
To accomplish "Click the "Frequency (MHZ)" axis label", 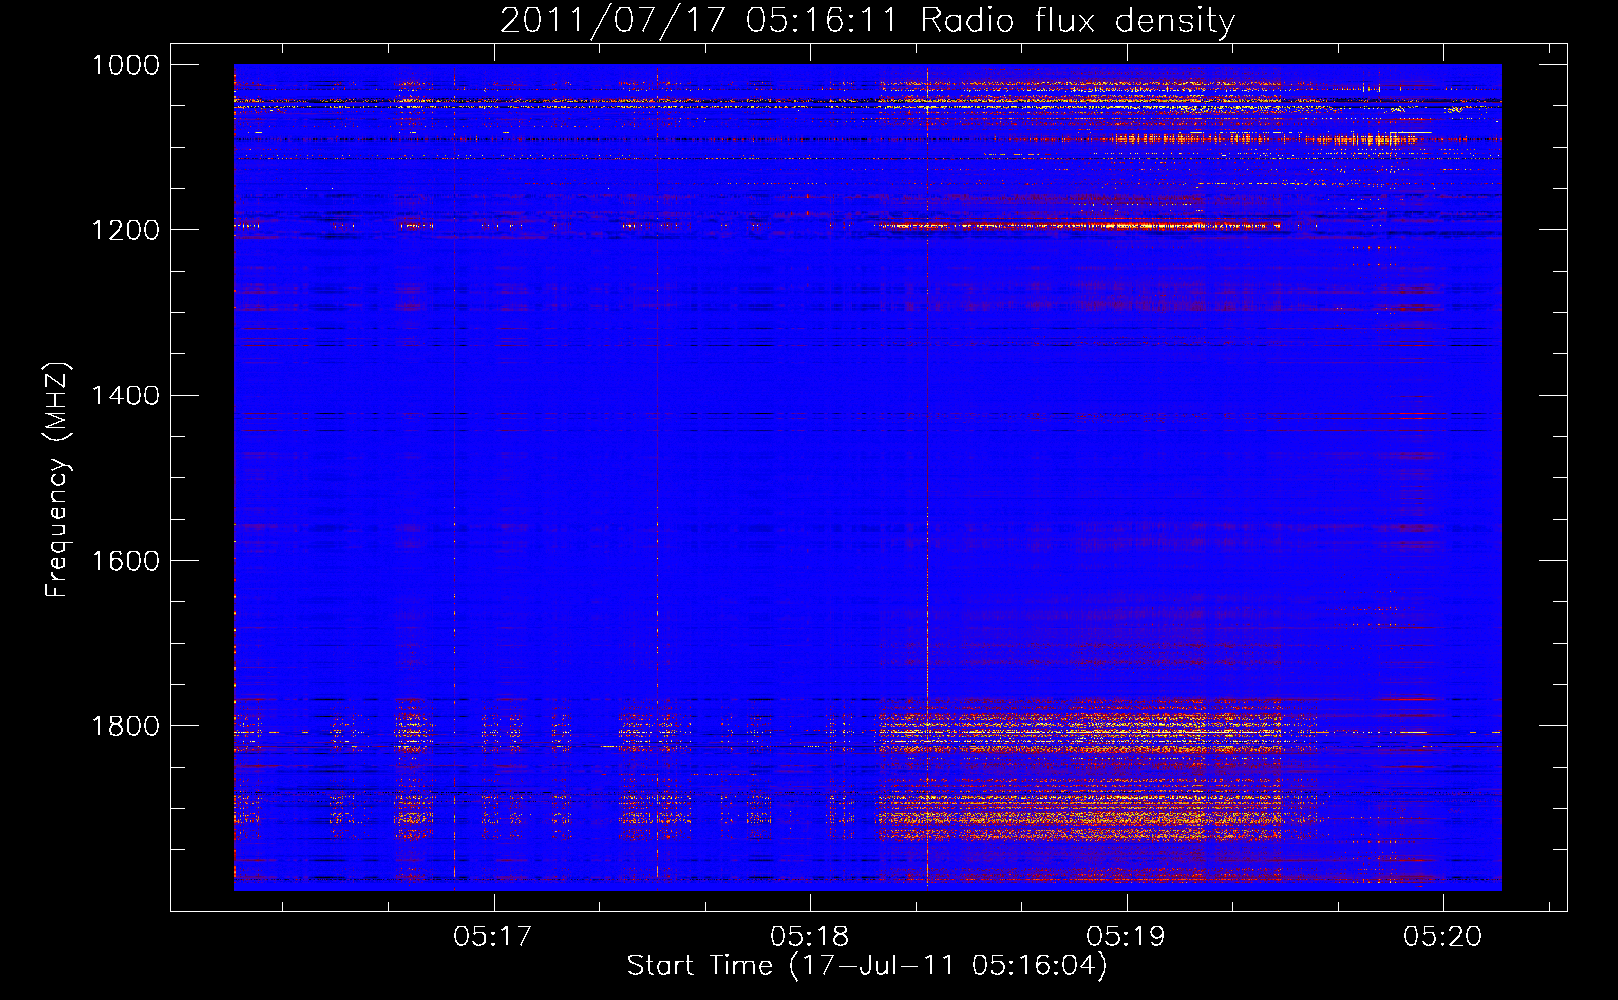I will click(x=57, y=480).
